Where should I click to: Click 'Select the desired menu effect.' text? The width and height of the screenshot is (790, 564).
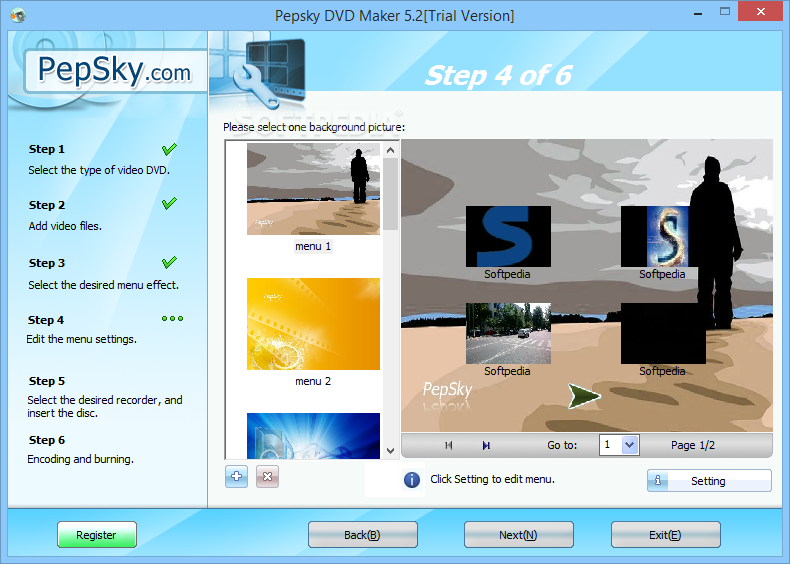pos(103,285)
